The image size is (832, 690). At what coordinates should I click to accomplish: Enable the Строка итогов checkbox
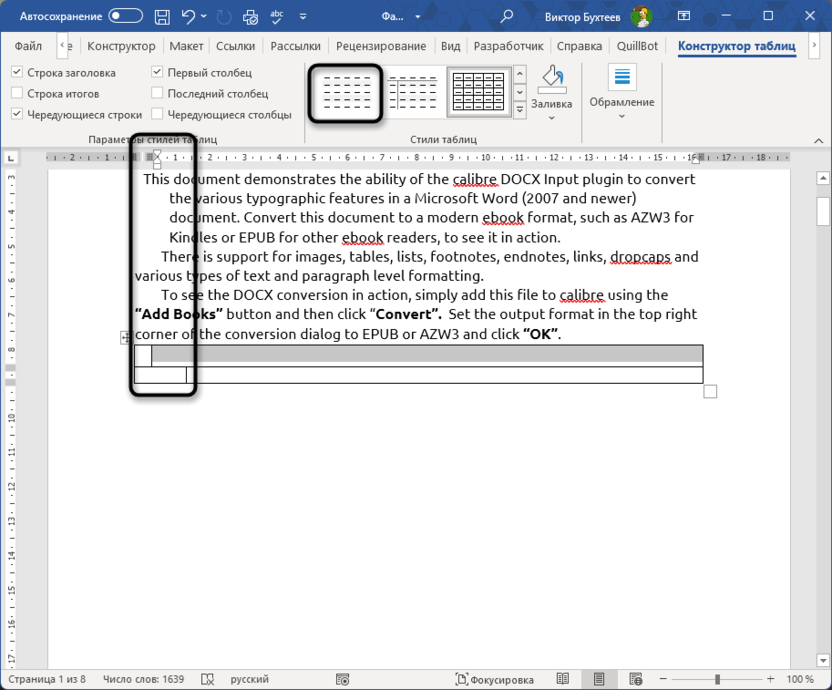click(17, 93)
